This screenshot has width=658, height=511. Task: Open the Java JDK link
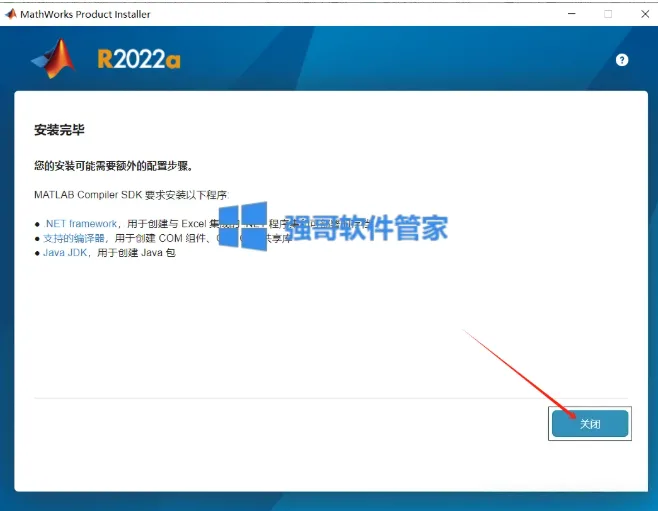tap(65, 253)
